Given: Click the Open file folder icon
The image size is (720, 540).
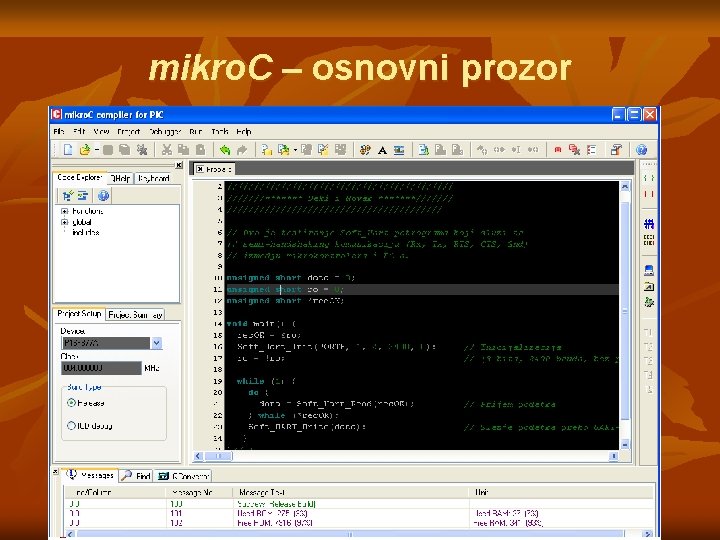Looking at the screenshot, I should (x=85, y=150).
